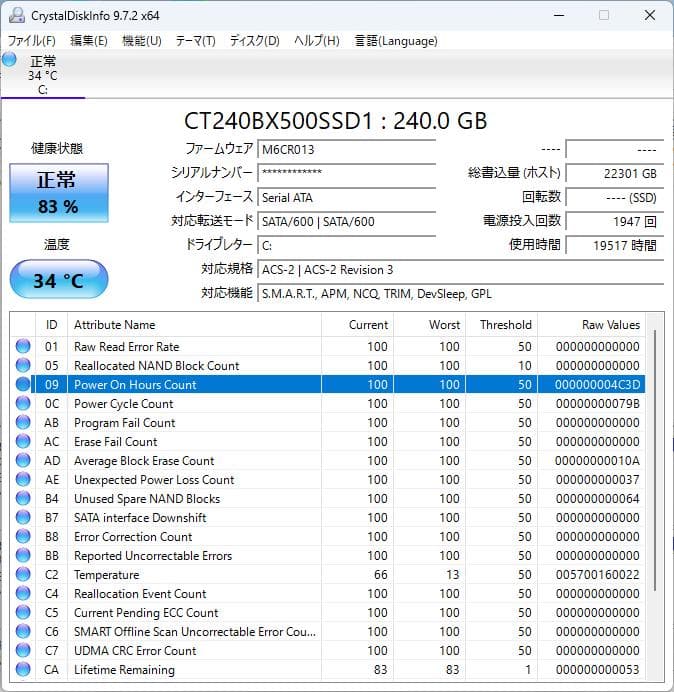The height and width of the screenshot is (692, 674).
Task: Click the Serial ATA interface field
Action: [346, 197]
